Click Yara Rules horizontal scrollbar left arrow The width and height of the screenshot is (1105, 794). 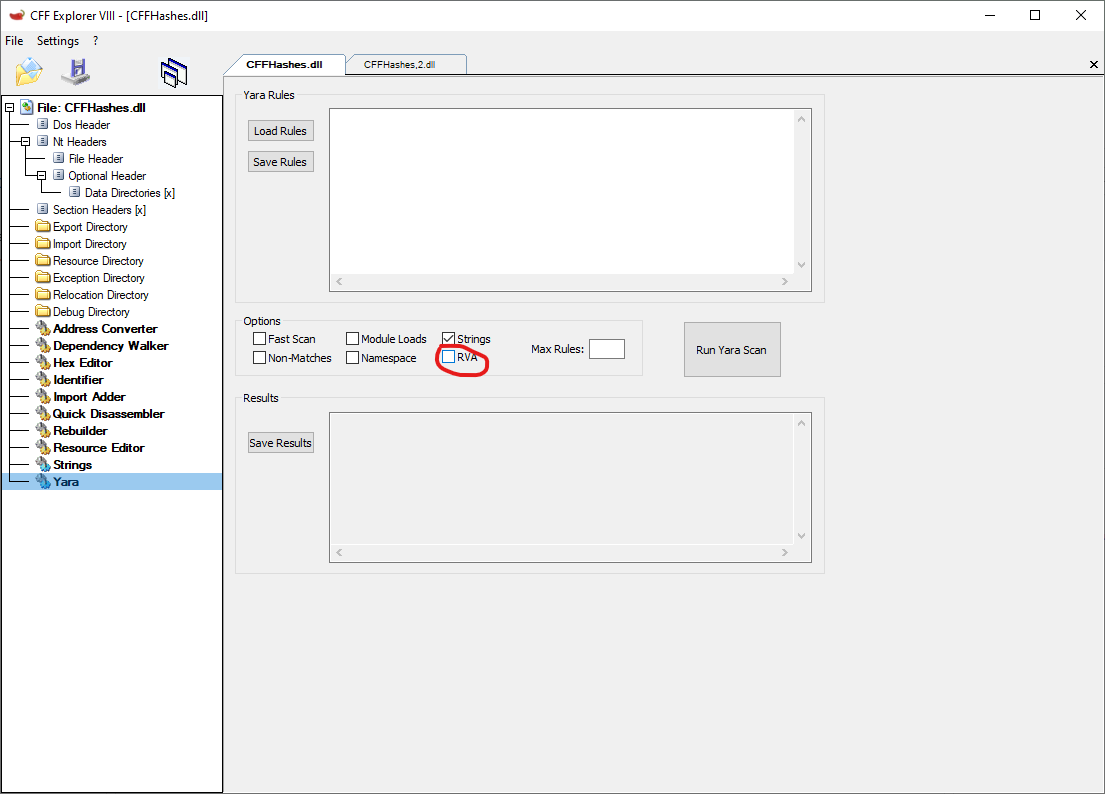point(339,281)
